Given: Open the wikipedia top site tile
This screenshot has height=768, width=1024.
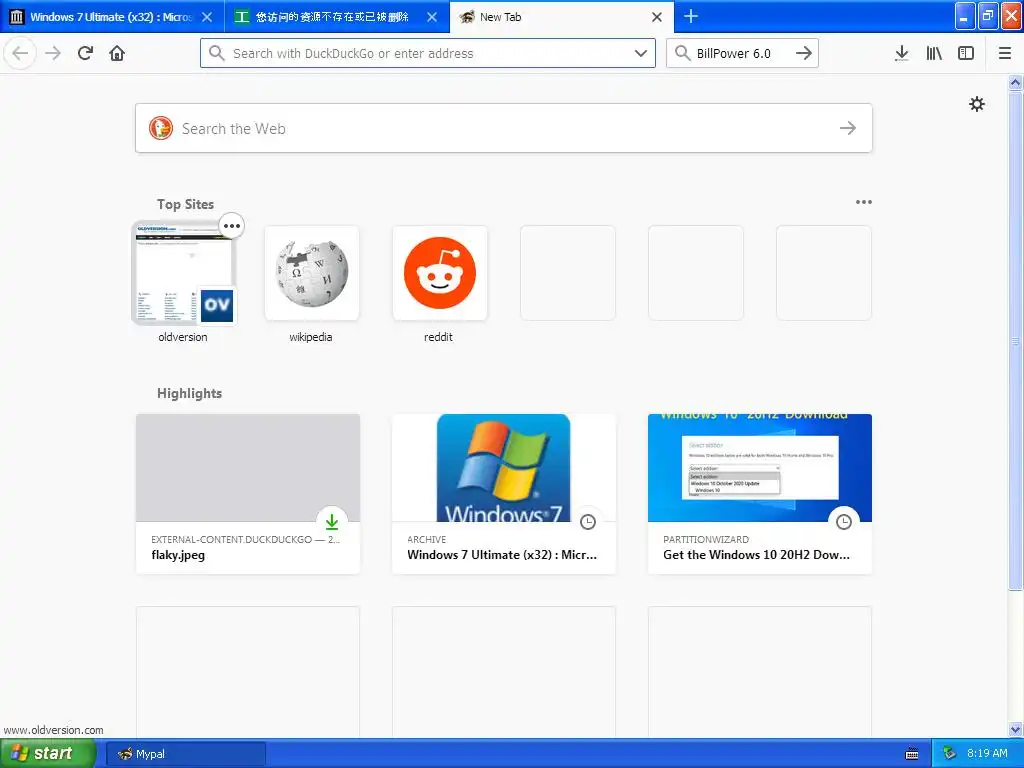Looking at the screenshot, I should point(312,273).
